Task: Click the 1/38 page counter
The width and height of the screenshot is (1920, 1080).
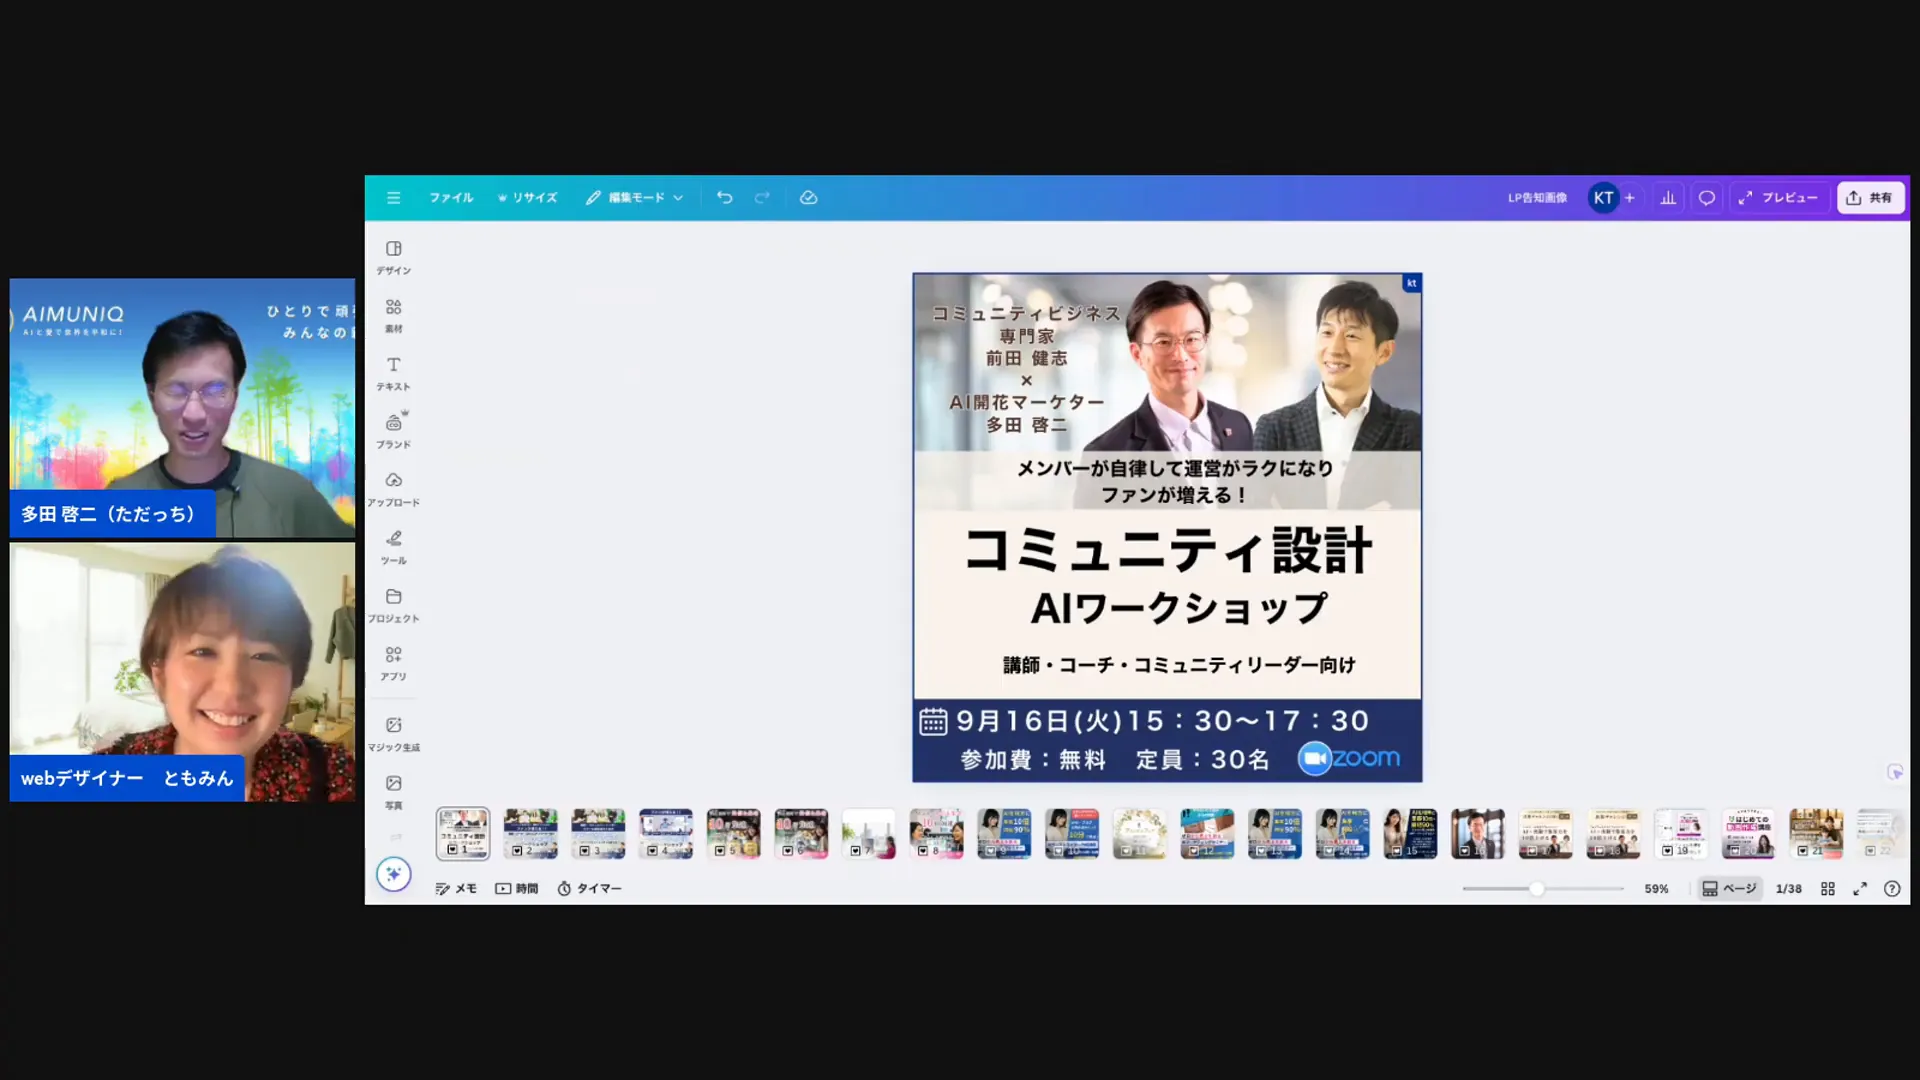Action: [1788, 888]
